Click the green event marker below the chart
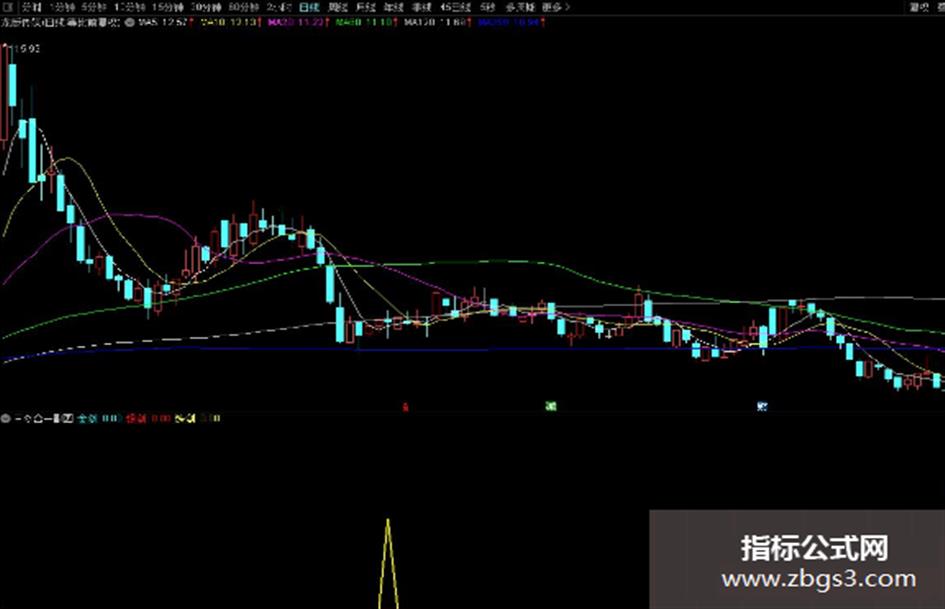Screen dimensions: 945x609 (551, 406)
